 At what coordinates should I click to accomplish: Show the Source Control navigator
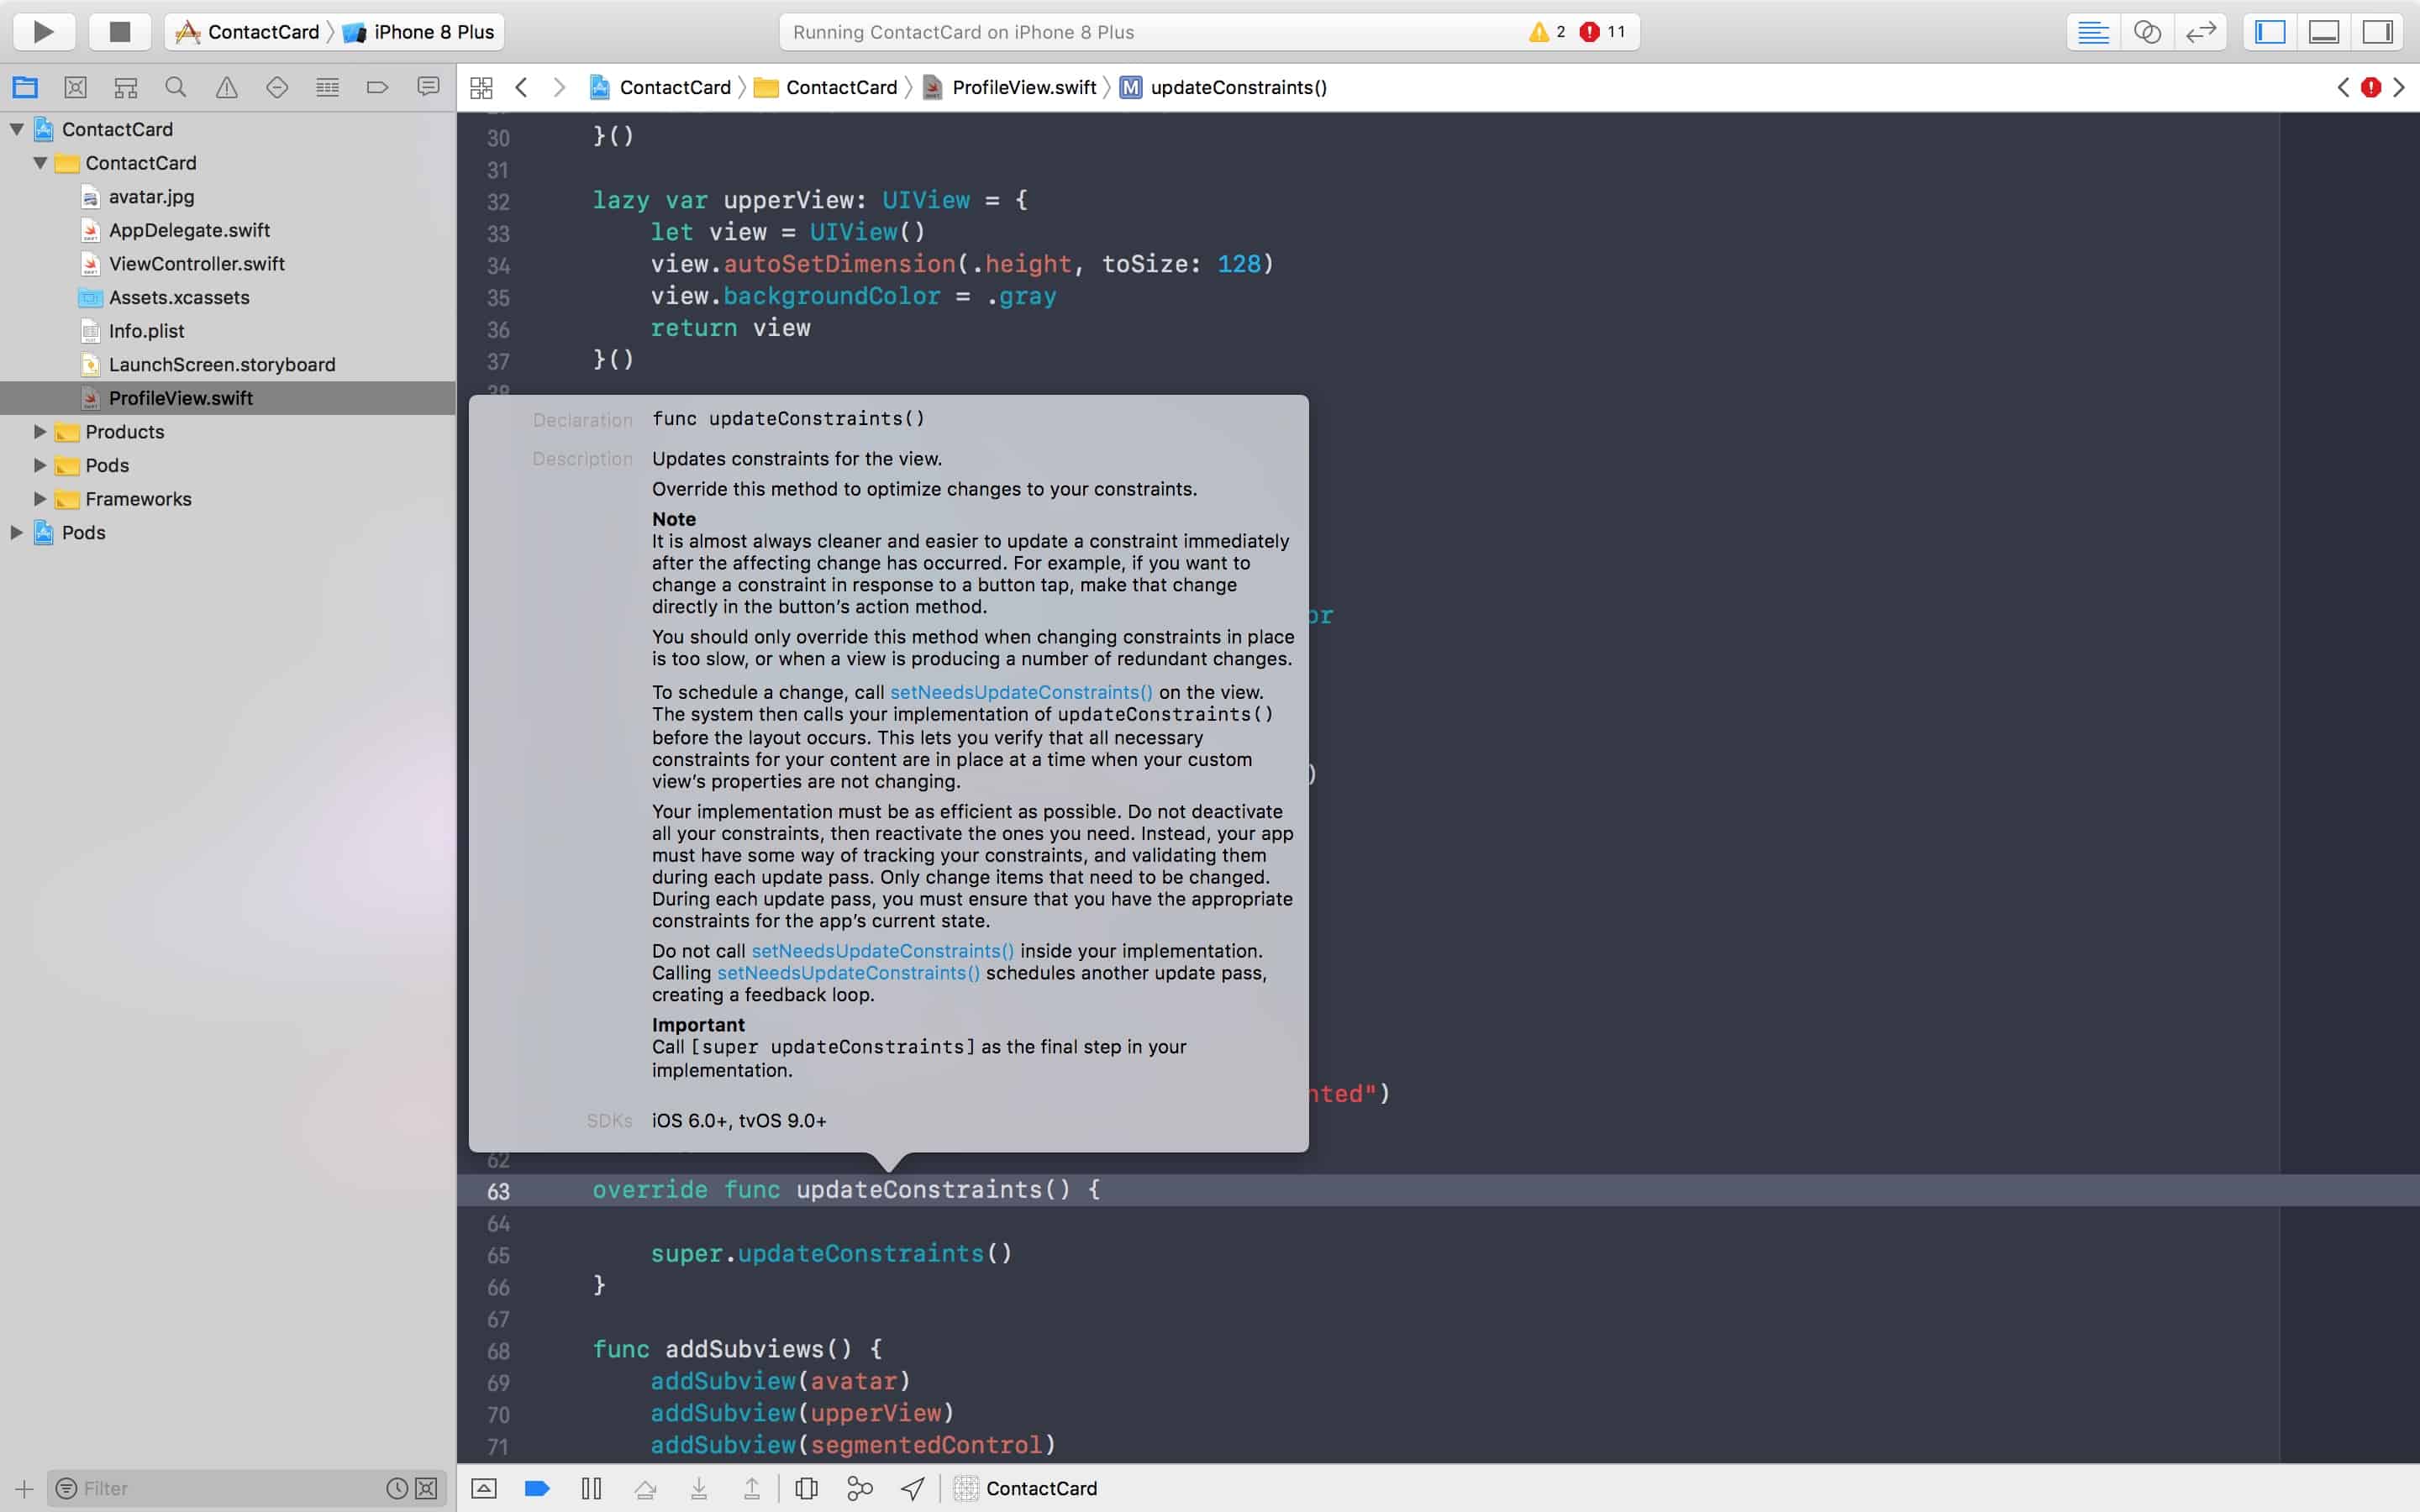pyautogui.click(x=75, y=88)
